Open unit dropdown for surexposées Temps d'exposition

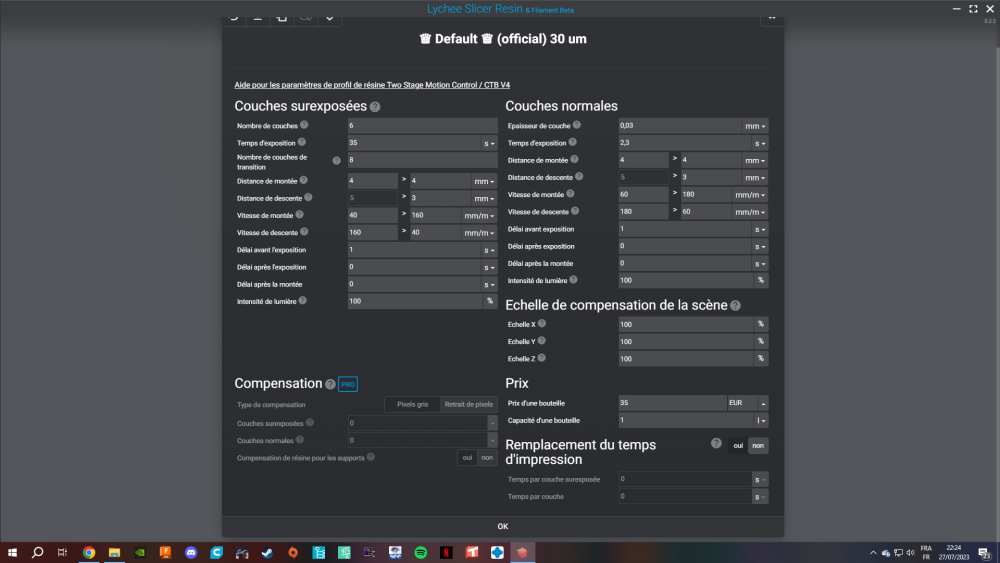[x=489, y=143]
